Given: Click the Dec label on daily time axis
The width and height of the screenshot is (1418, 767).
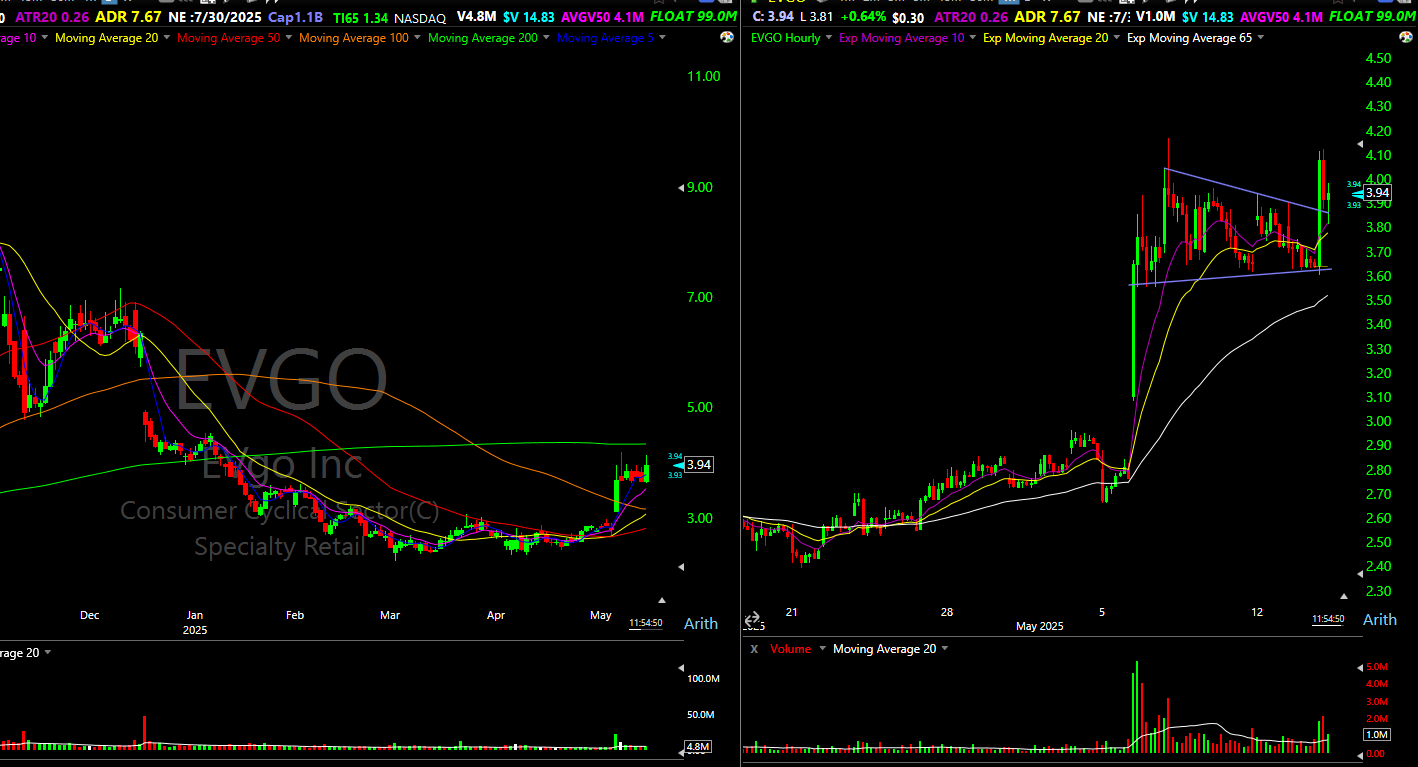Looking at the screenshot, I should coord(90,615).
